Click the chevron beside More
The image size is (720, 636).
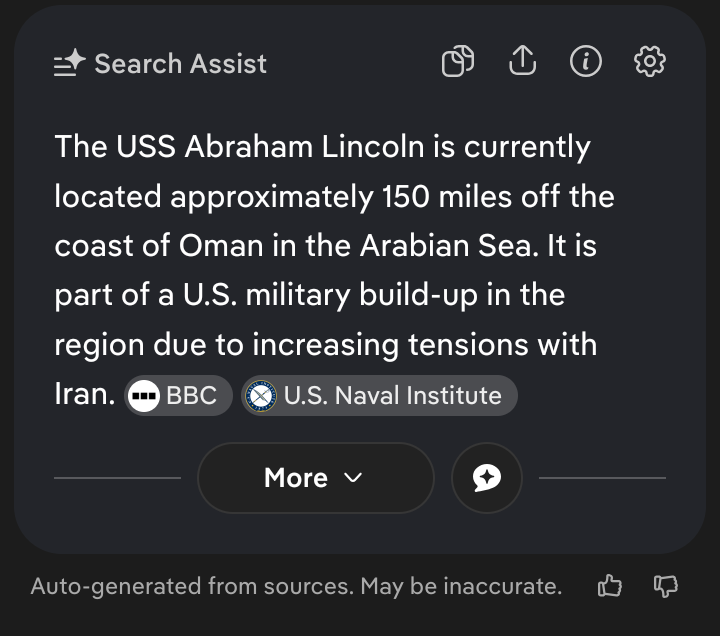(x=352, y=478)
